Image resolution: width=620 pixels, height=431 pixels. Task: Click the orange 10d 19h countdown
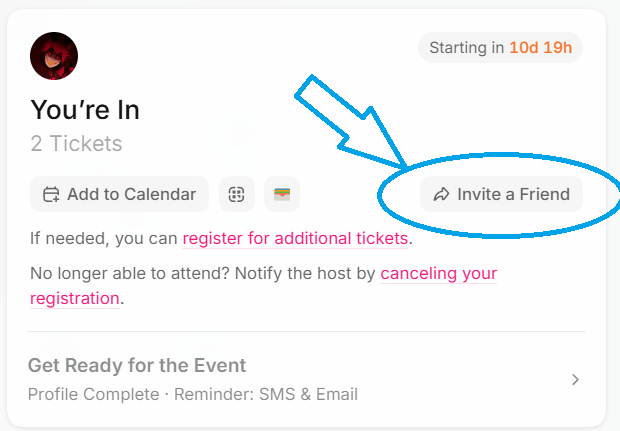pyautogui.click(x=541, y=48)
